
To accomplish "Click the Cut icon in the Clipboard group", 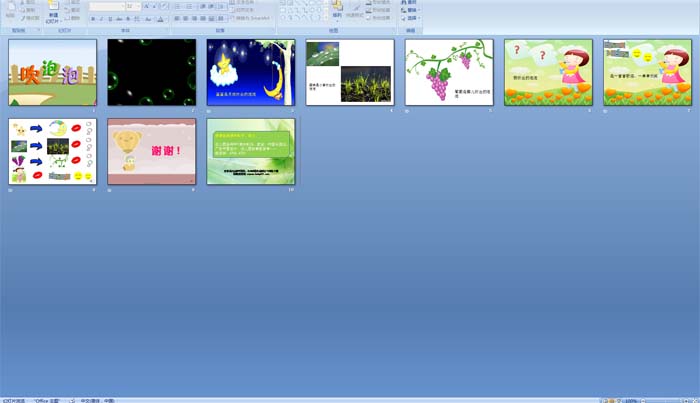I will click(22, 2).
